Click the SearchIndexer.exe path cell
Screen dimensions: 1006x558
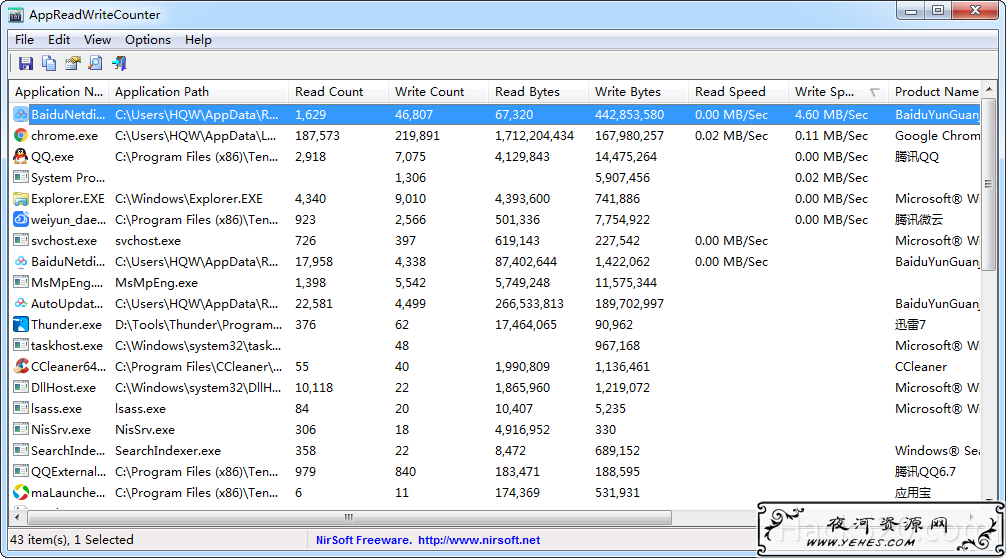point(167,450)
